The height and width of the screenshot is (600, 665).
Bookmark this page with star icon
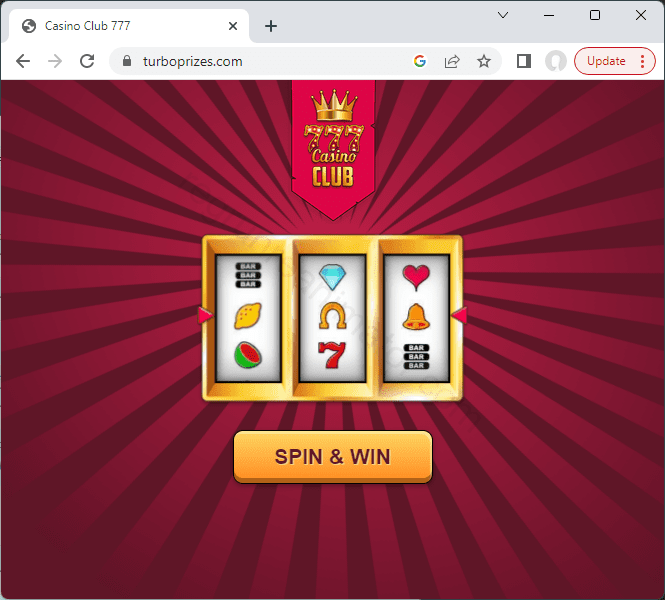coord(483,61)
